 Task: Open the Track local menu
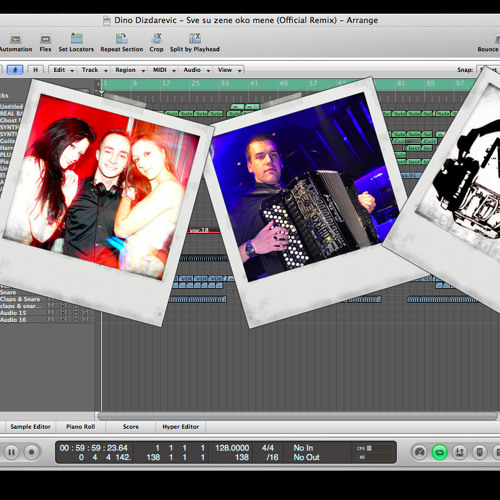94,70
